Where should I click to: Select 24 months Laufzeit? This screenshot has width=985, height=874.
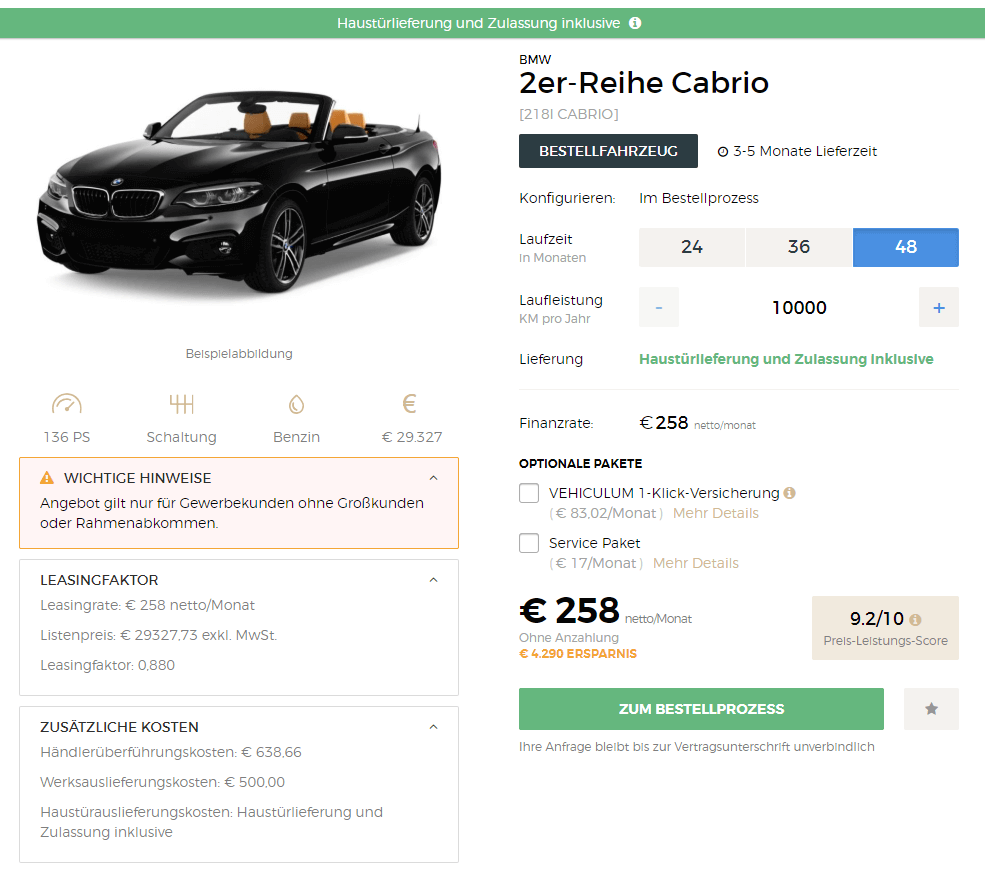click(692, 247)
